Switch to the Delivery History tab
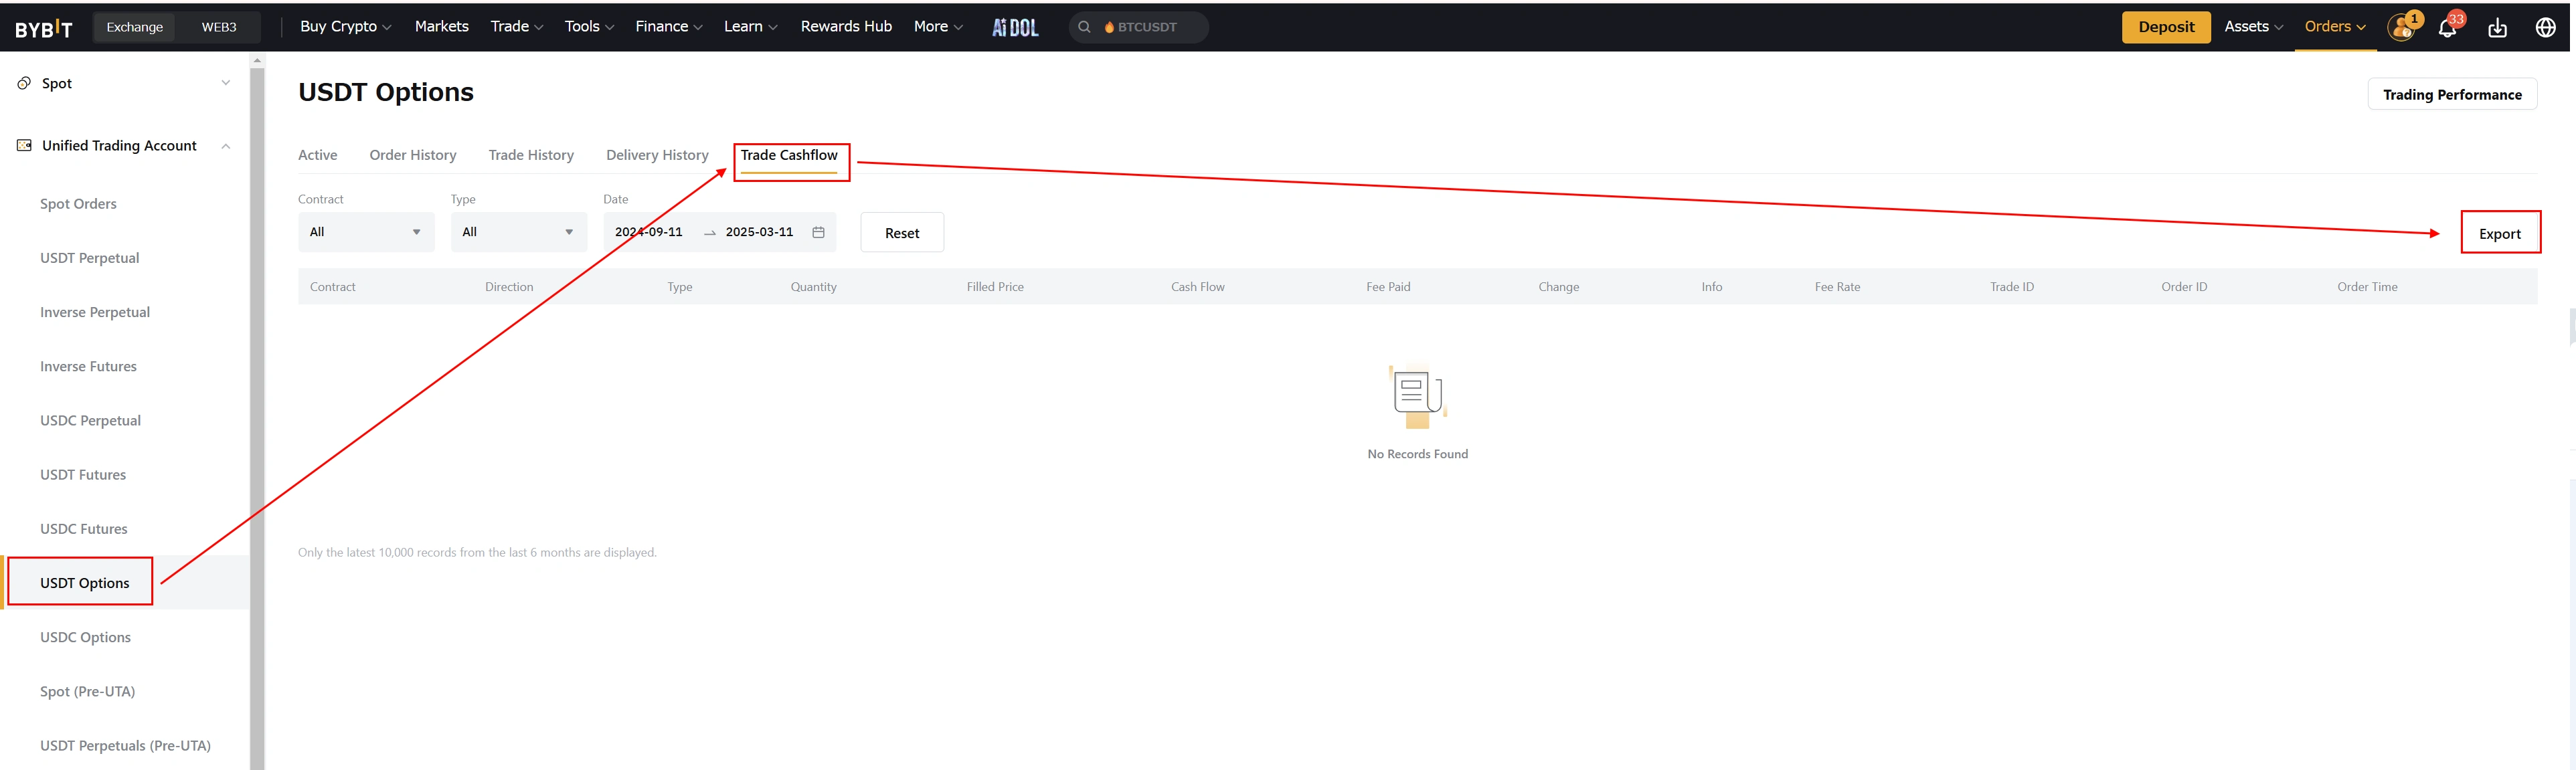This screenshot has height=770, width=2576. (x=657, y=155)
